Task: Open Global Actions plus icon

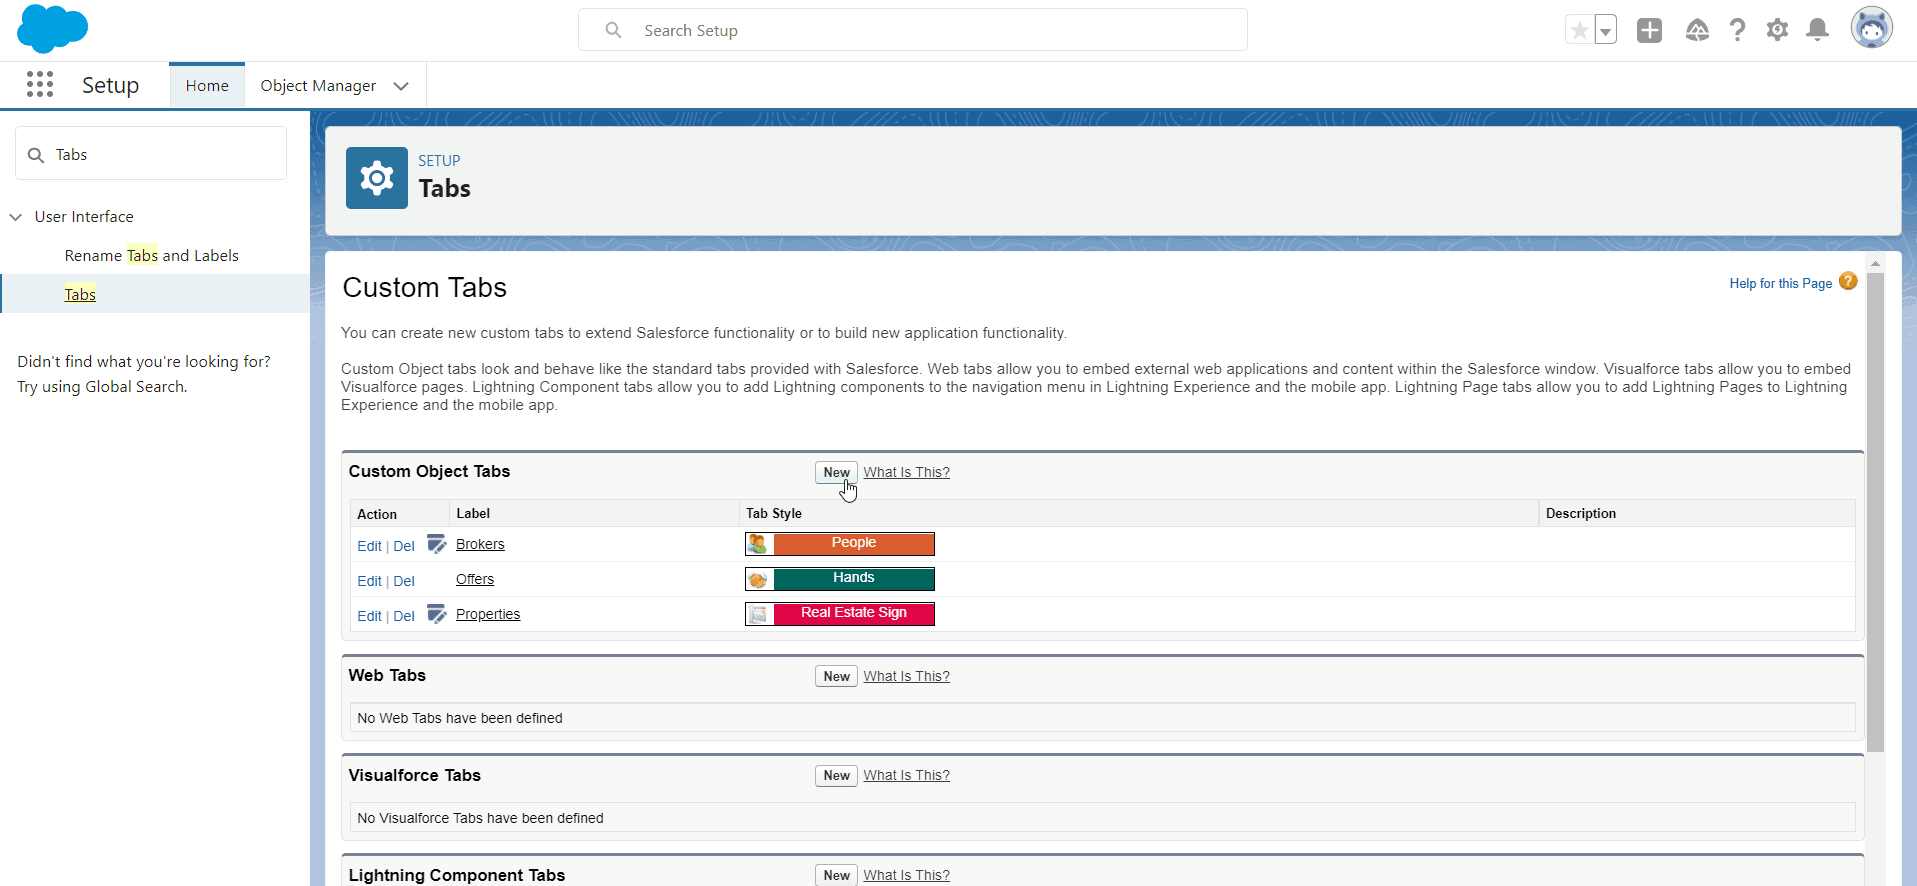Action: pyautogui.click(x=1649, y=30)
